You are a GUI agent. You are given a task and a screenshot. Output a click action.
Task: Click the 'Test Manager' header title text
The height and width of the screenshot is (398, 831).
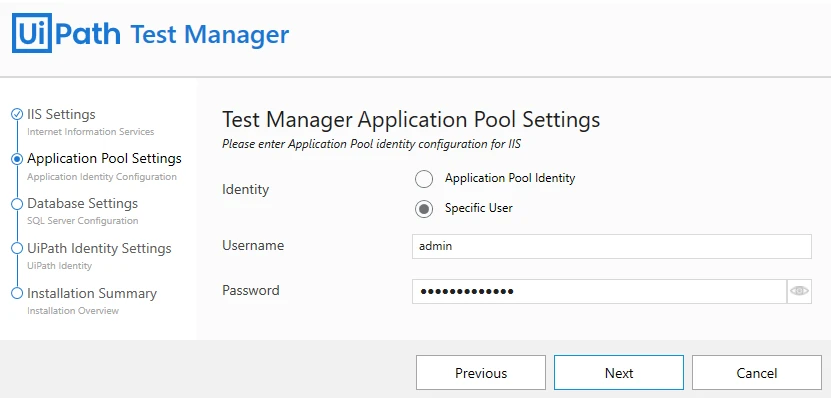point(210,34)
